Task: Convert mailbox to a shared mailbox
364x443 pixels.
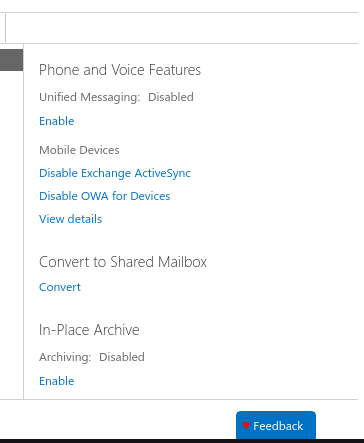Action: (x=60, y=287)
